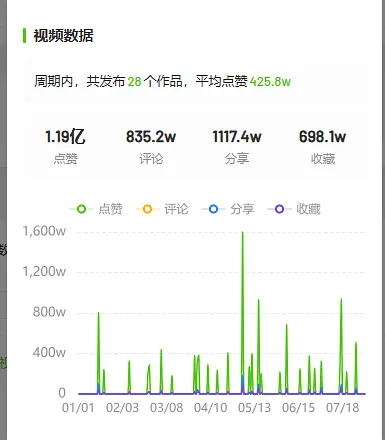
Task: Click the tall peak before 07/18
Action: pos(341,299)
